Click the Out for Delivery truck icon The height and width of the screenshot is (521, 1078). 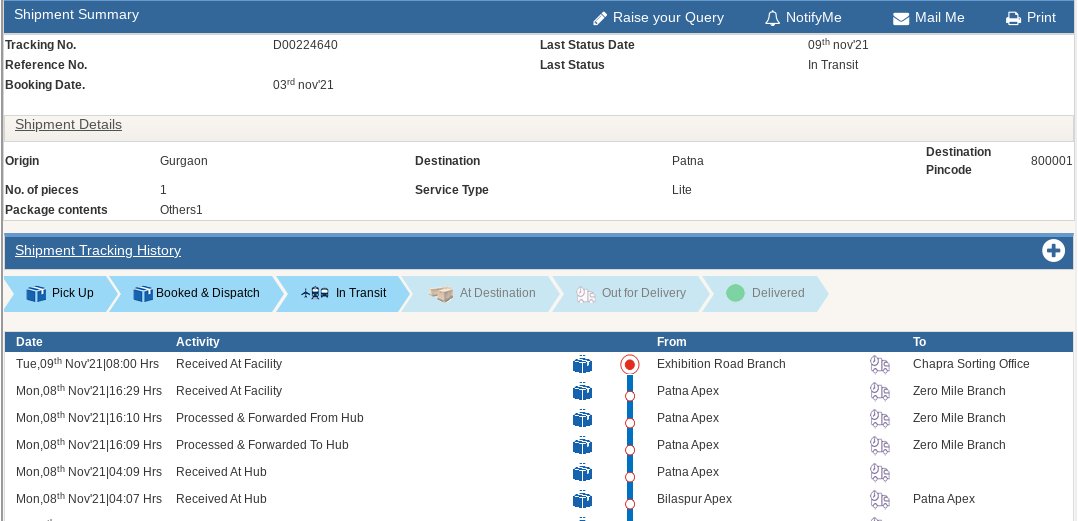[x=585, y=294]
